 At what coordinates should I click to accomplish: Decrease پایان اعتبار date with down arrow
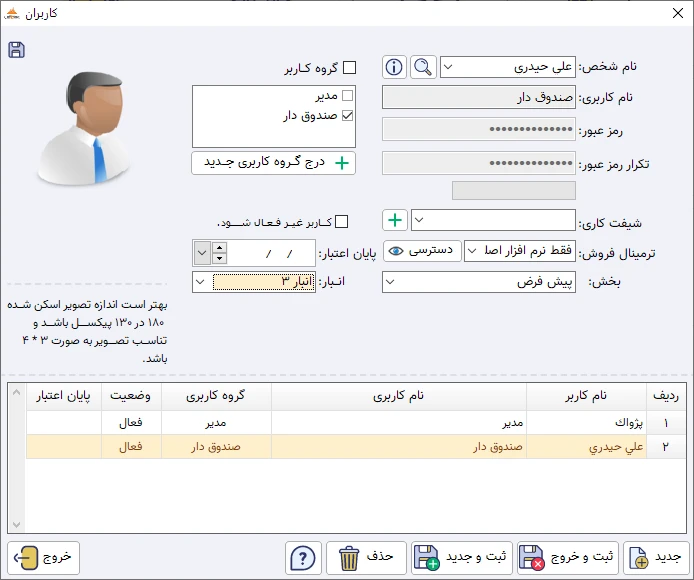click(220, 259)
